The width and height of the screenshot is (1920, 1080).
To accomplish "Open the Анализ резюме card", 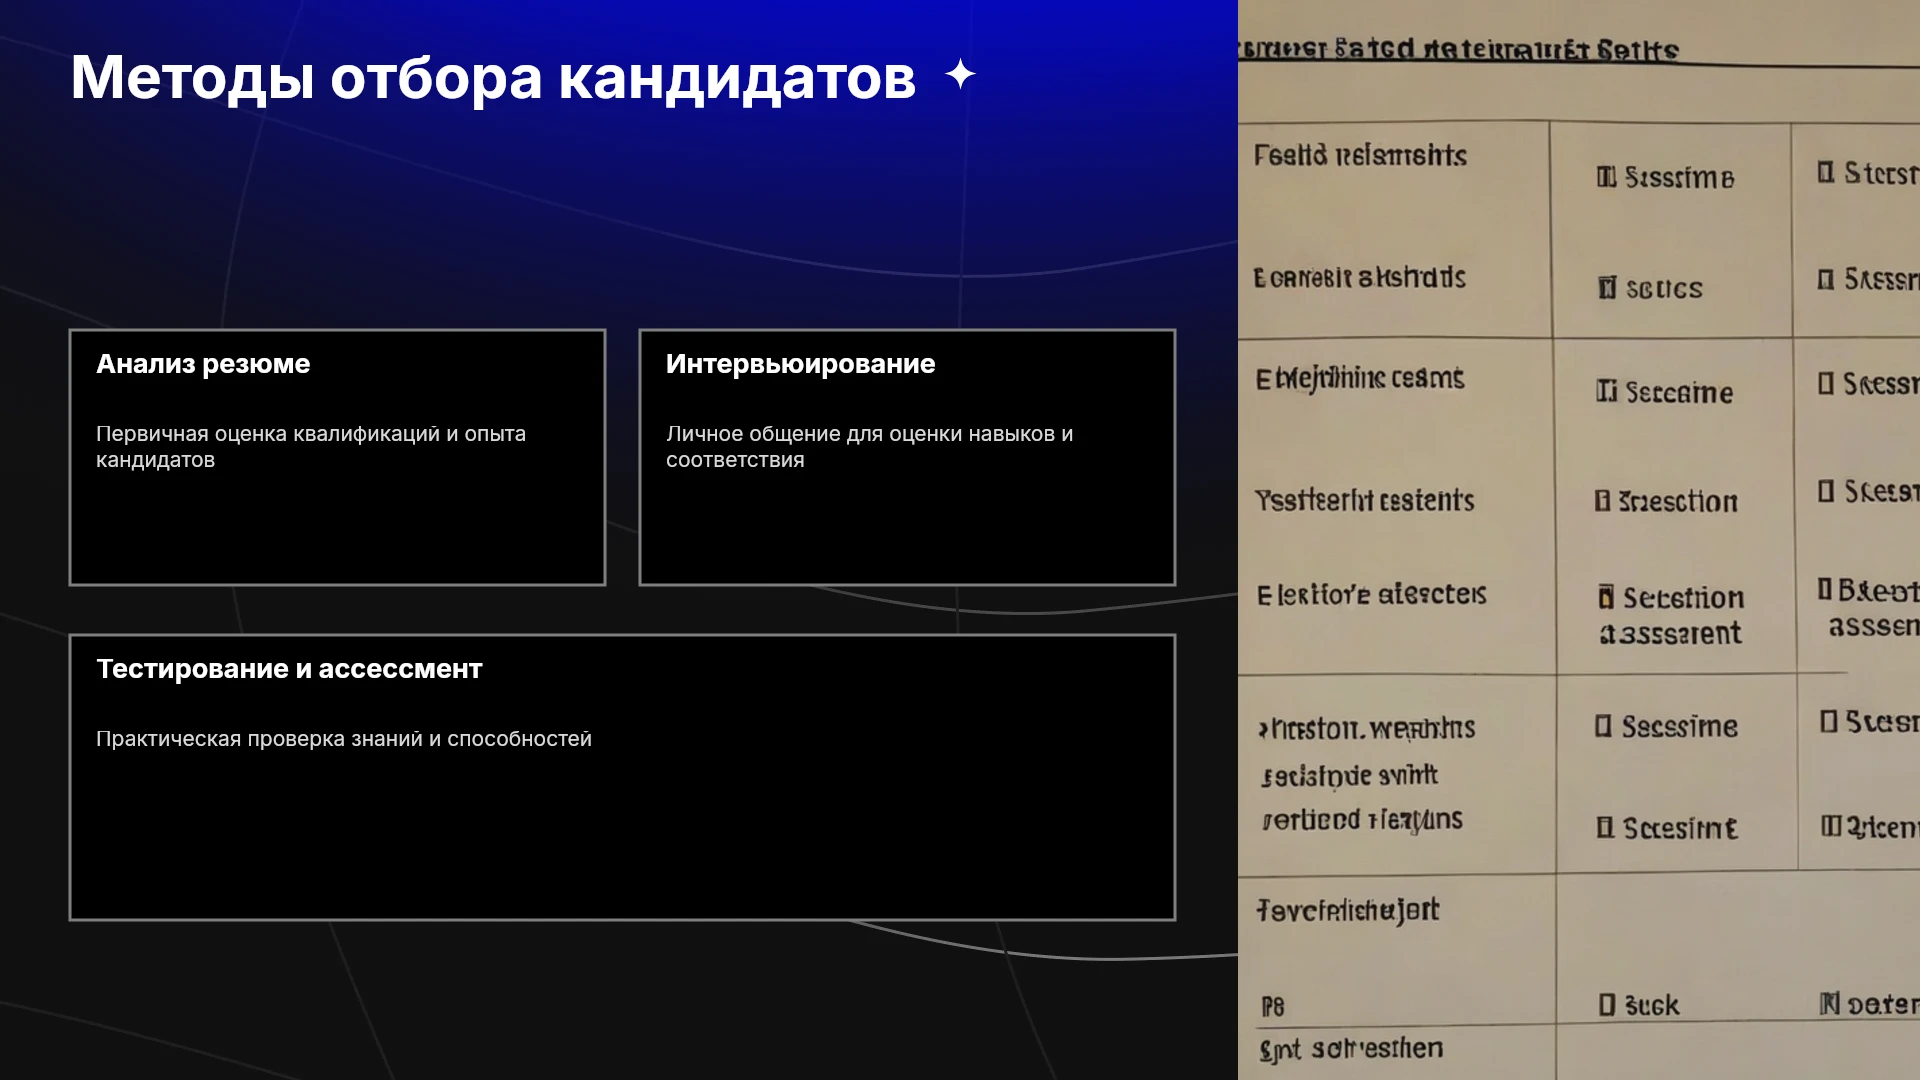I will 337,457.
